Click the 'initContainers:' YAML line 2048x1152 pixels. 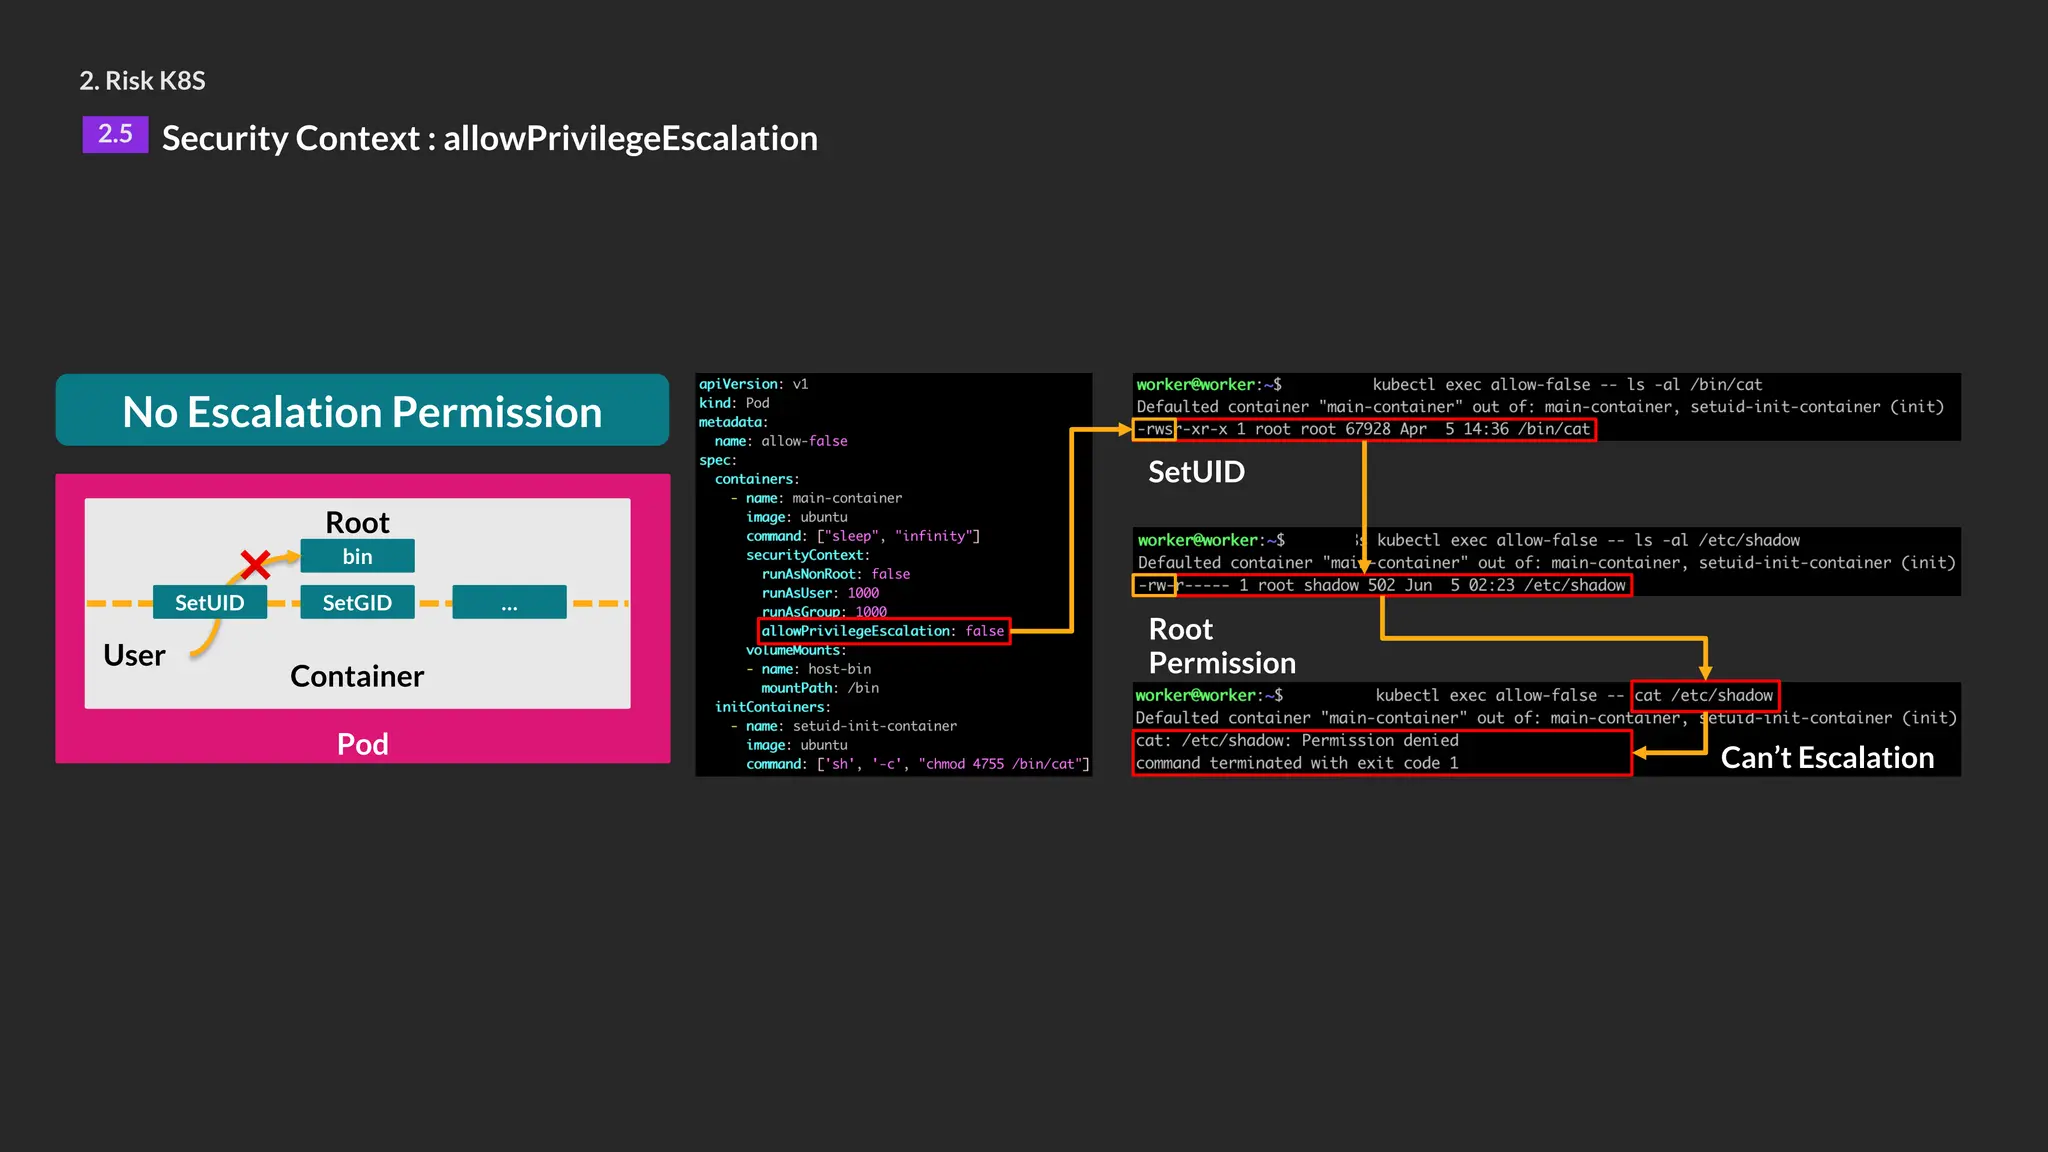click(x=772, y=707)
